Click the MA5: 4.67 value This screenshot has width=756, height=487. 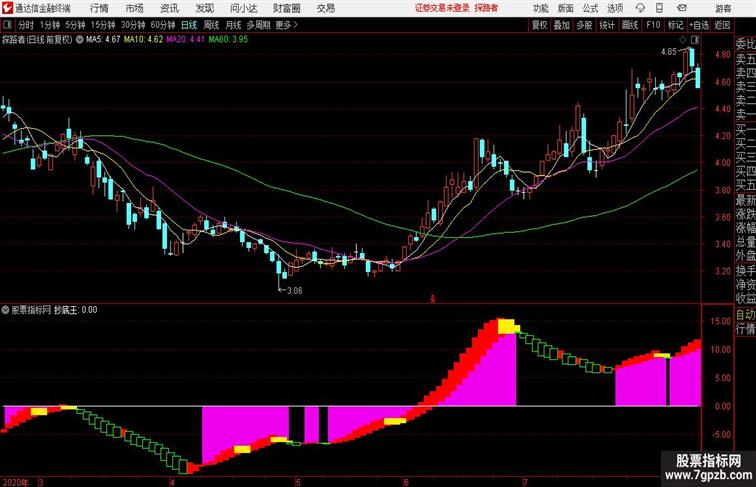[x=103, y=40]
